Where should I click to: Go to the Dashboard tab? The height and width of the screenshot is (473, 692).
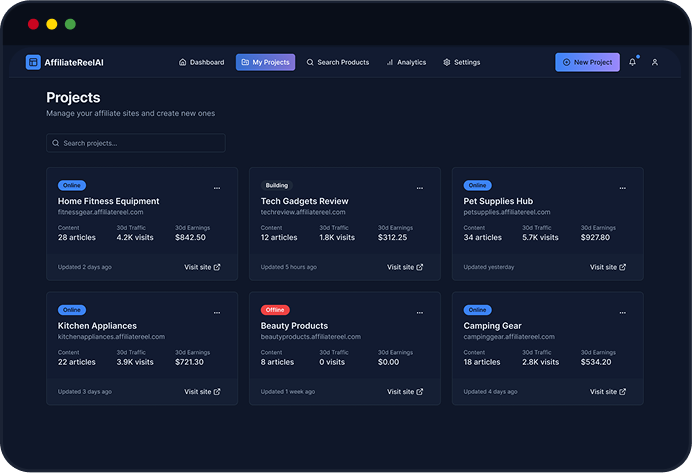click(201, 62)
